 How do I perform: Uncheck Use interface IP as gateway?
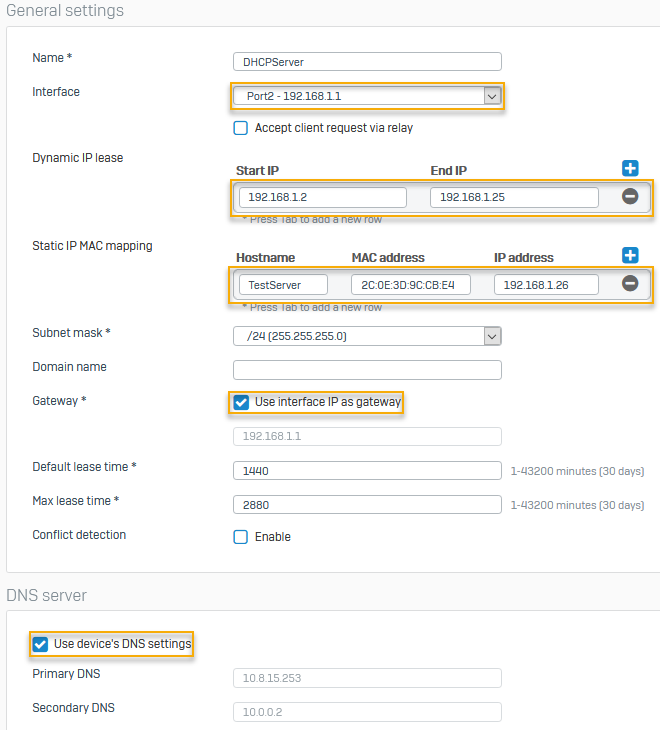241,402
